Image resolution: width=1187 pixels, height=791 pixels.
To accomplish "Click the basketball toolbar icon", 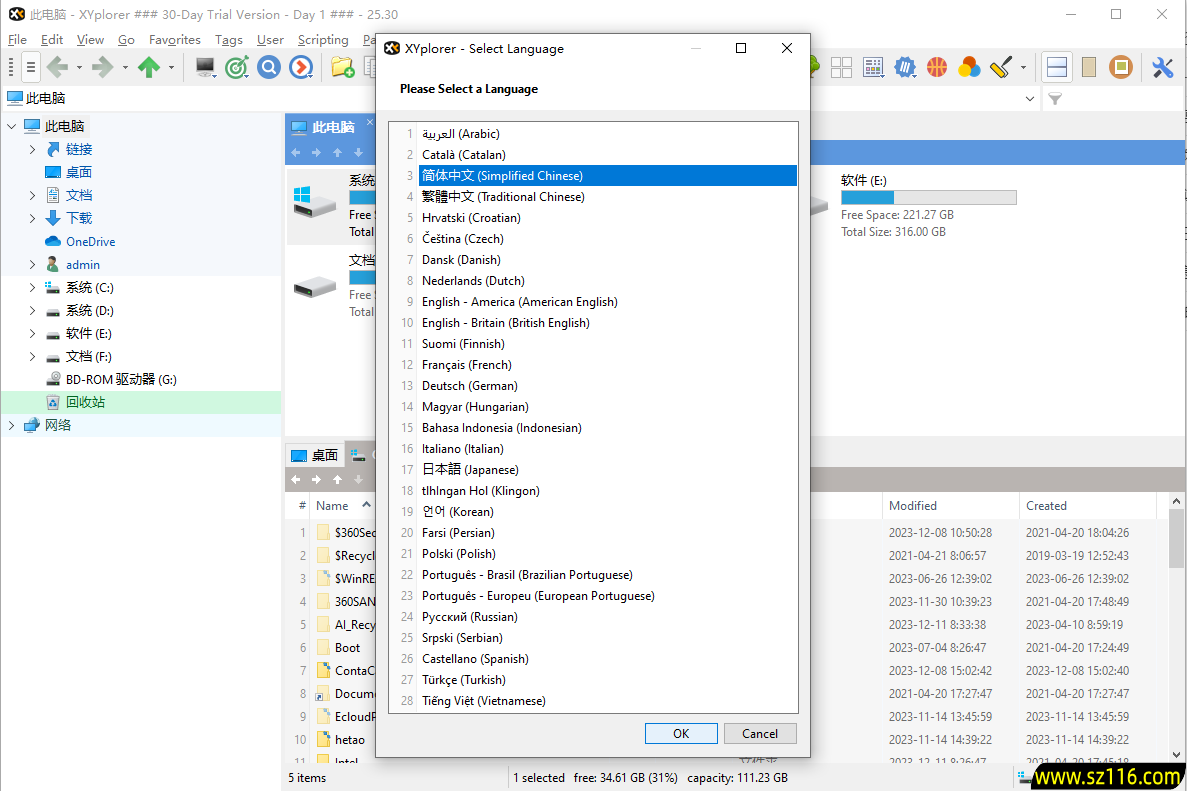I will 937,67.
